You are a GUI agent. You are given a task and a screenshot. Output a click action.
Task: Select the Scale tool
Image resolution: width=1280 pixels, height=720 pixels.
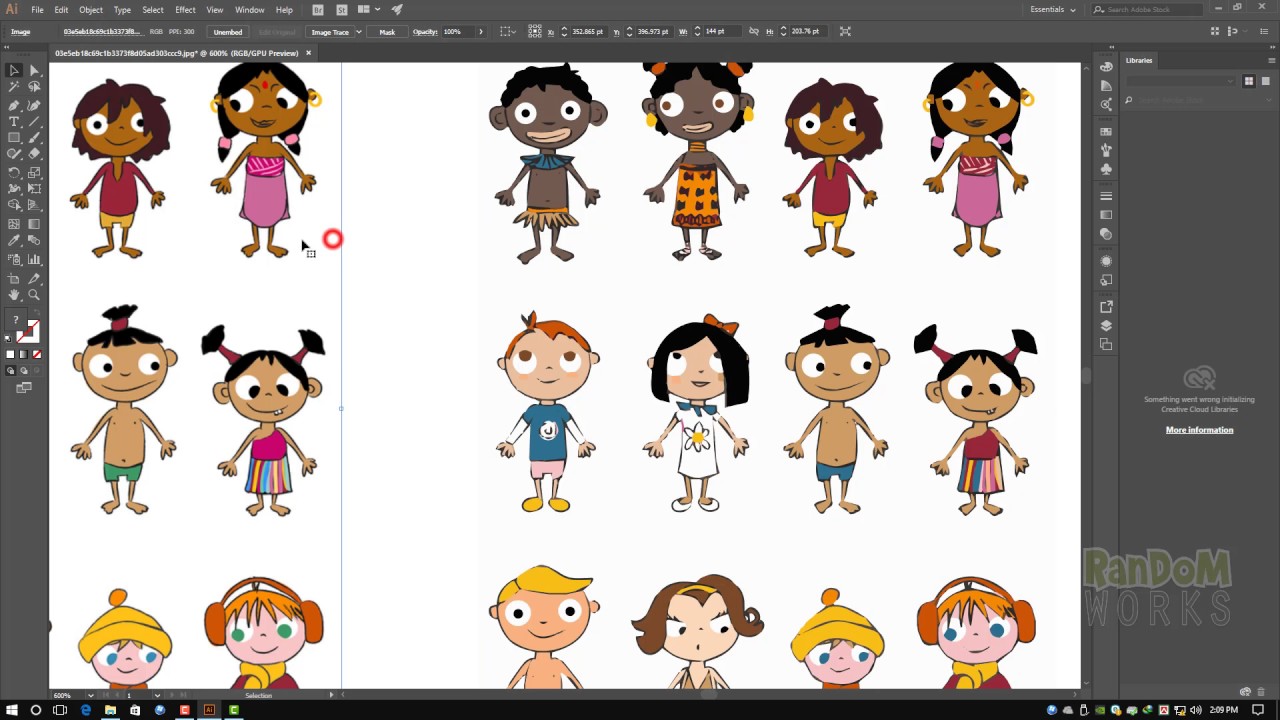(34, 172)
